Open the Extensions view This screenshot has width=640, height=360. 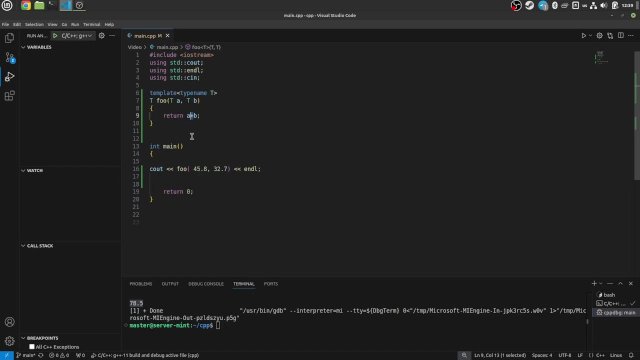(x=9, y=96)
